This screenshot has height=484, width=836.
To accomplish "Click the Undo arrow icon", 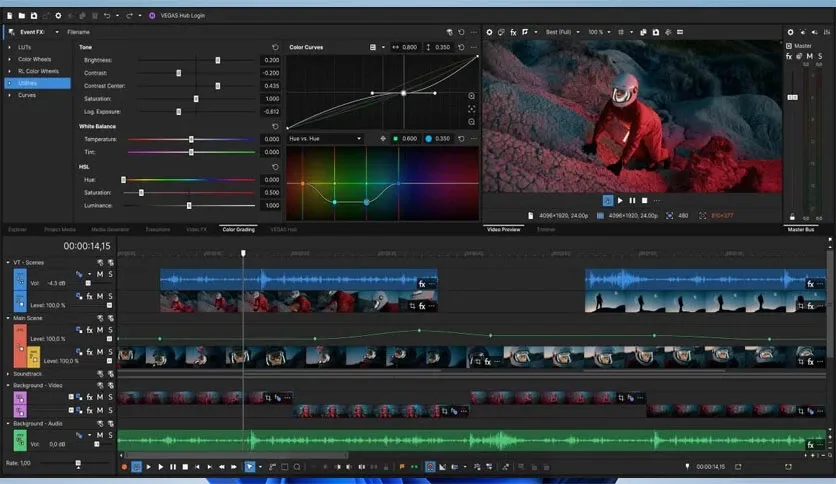I will coord(107,15).
